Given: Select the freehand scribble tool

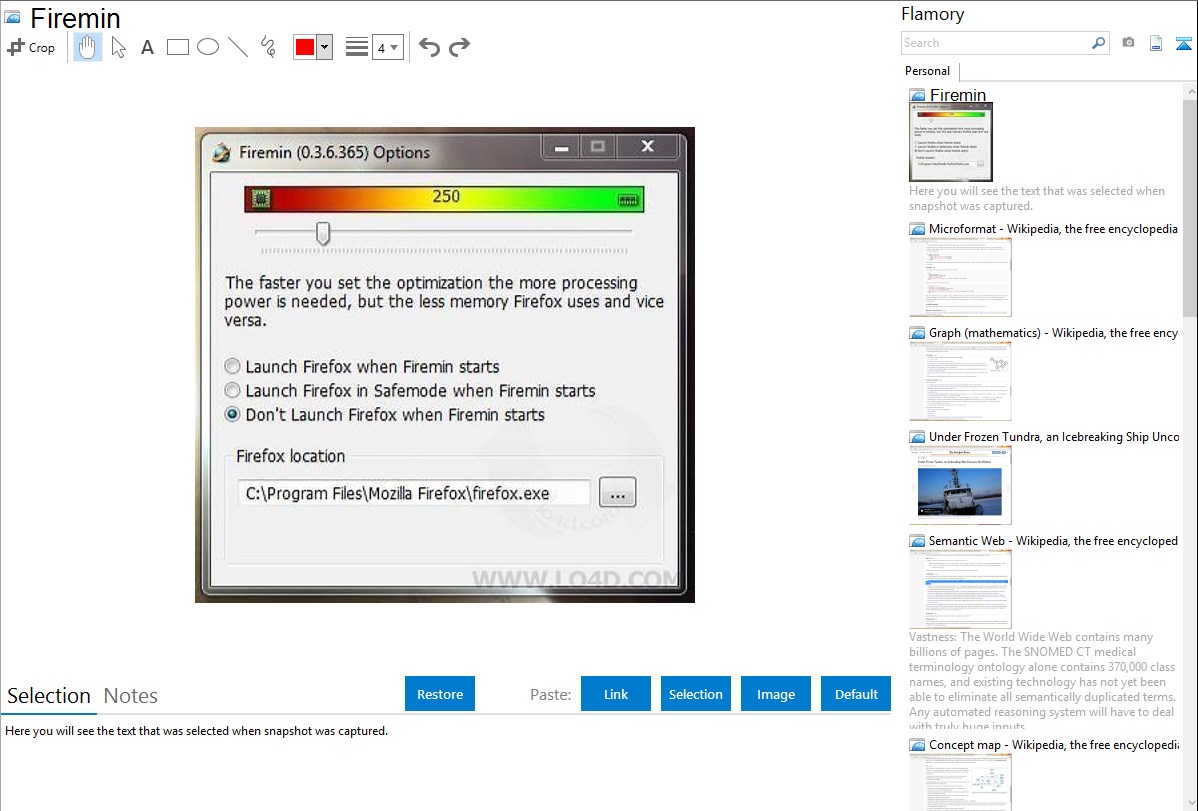Looking at the screenshot, I should [268, 47].
